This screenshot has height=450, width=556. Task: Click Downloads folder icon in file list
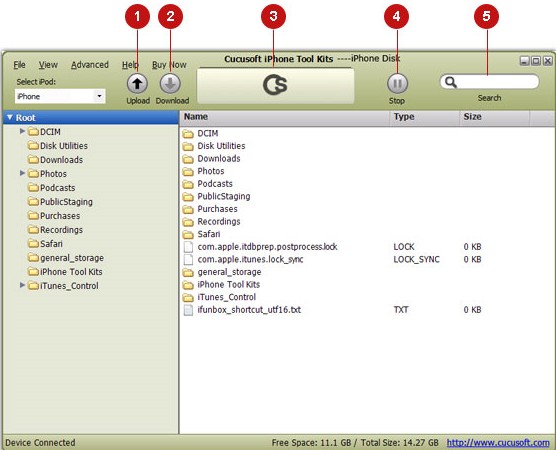188,159
